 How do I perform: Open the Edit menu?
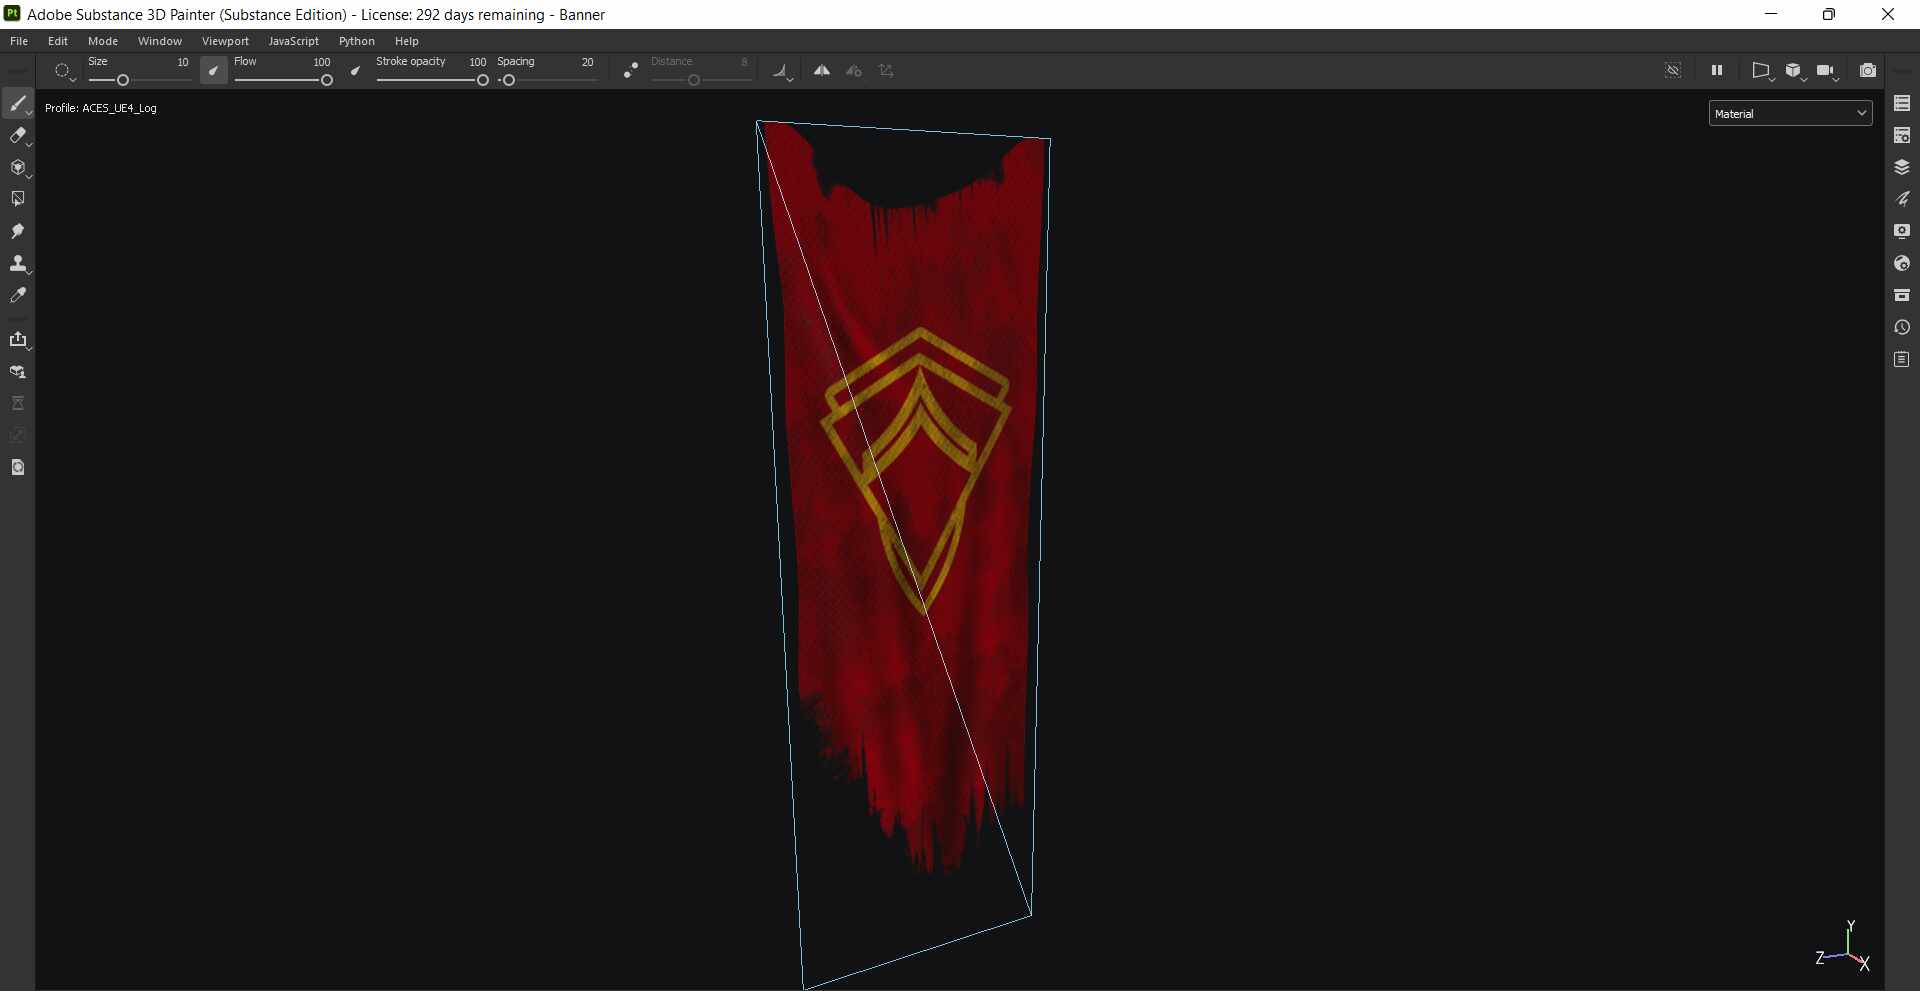[x=58, y=41]
